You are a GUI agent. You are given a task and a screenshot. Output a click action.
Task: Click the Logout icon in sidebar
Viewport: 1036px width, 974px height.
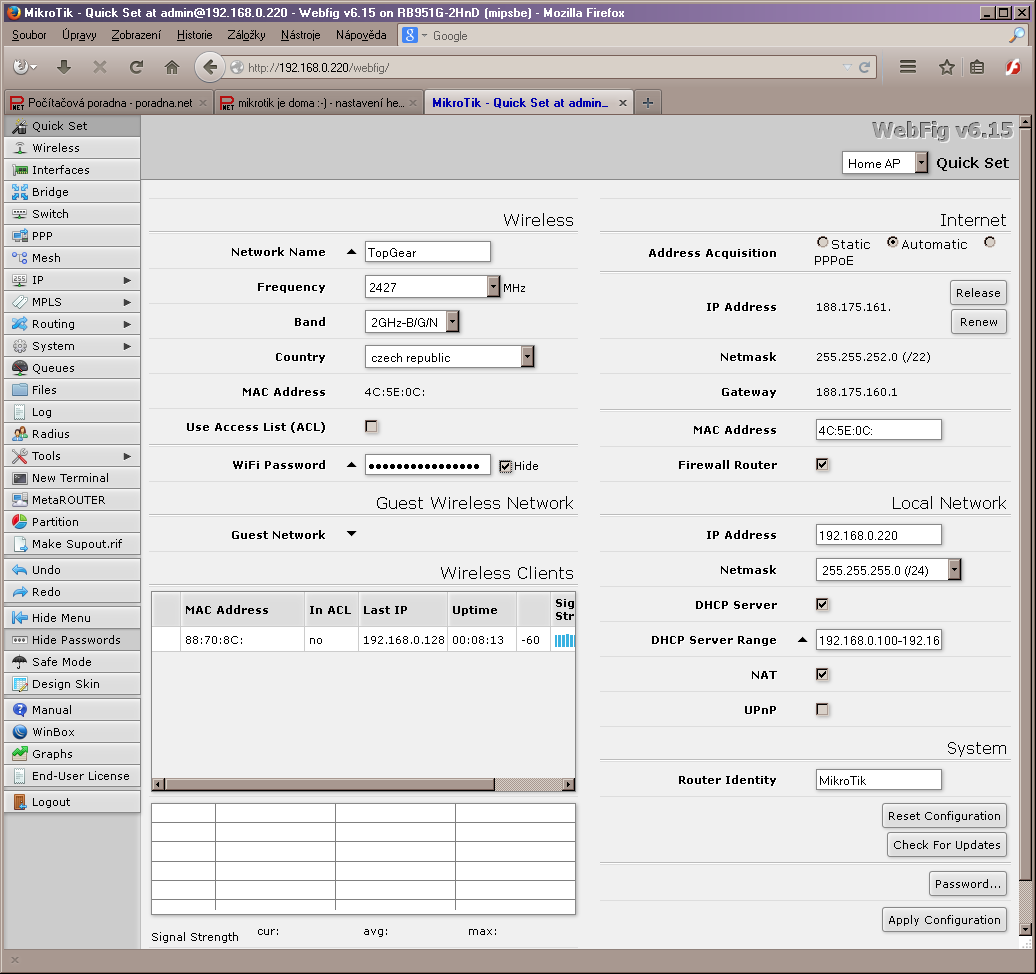click(20, 802)
